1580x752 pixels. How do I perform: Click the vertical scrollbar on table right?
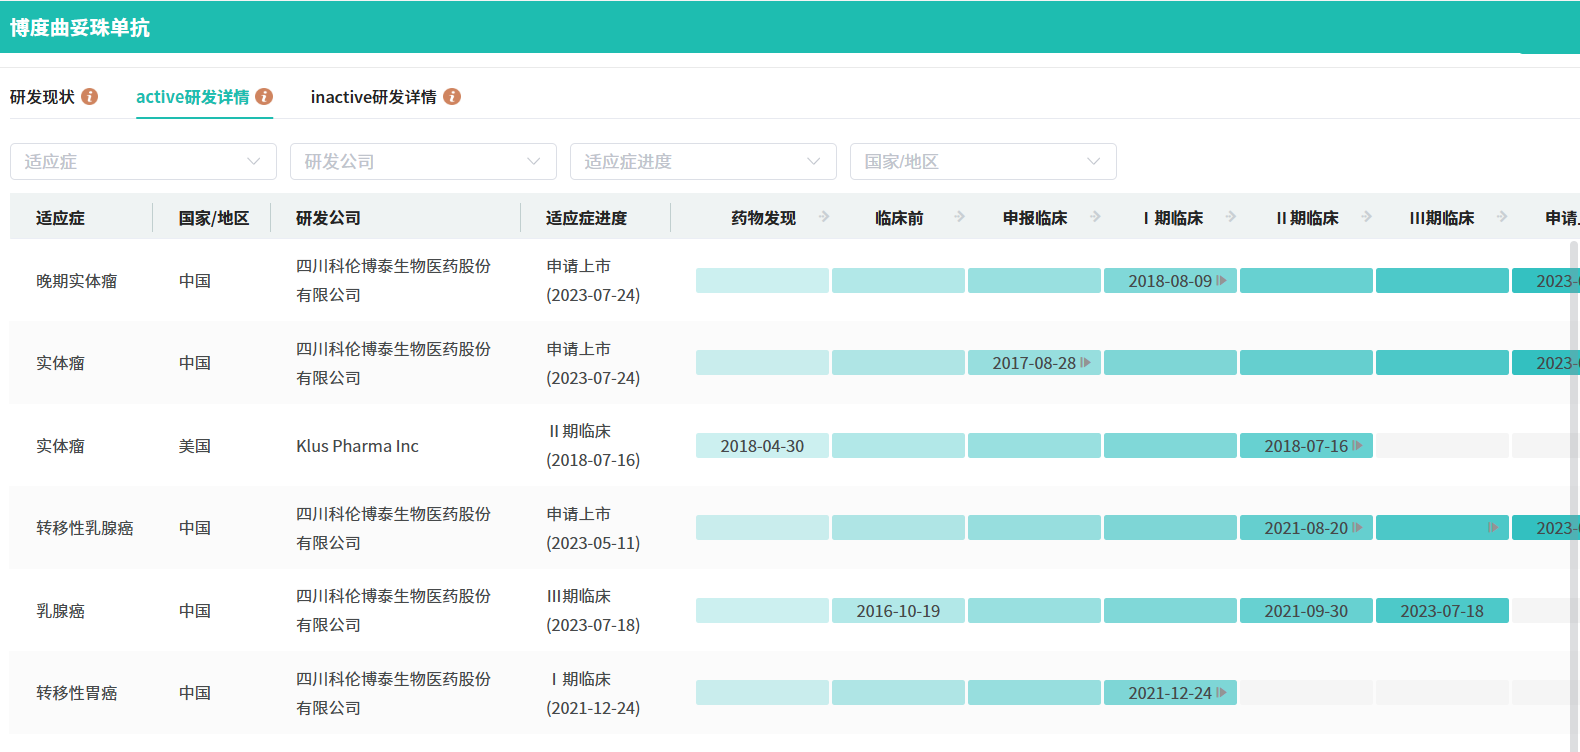tap(1574, 400)
